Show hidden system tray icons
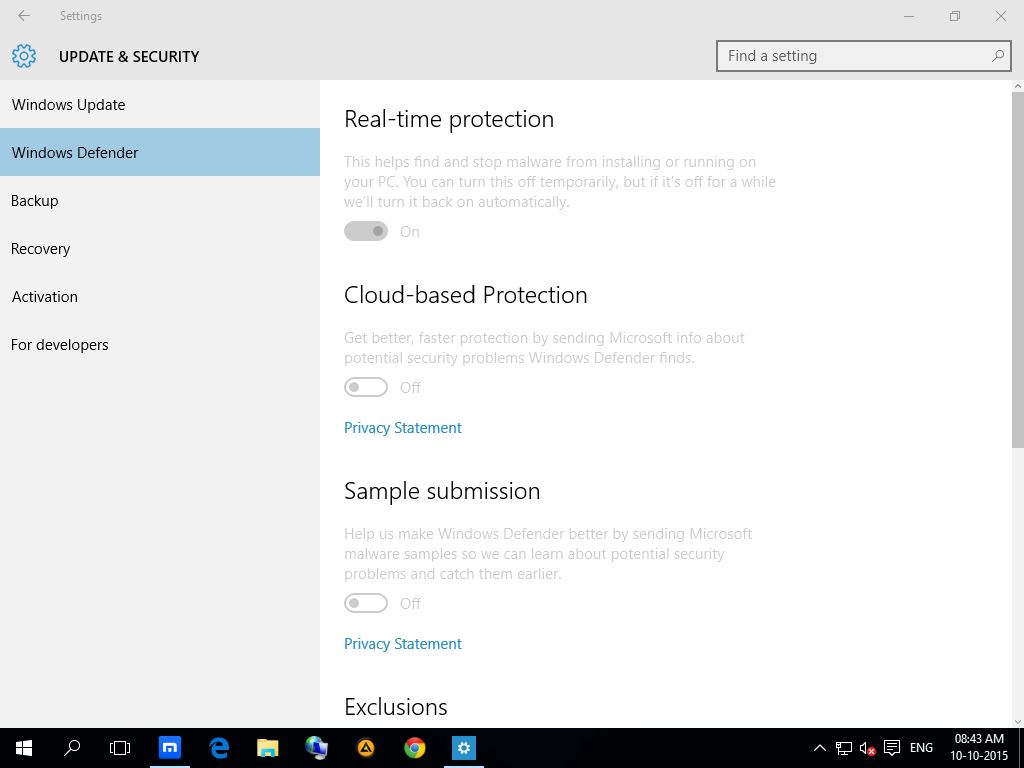This screenshot has width=1024, height=768. coord(819,748)
